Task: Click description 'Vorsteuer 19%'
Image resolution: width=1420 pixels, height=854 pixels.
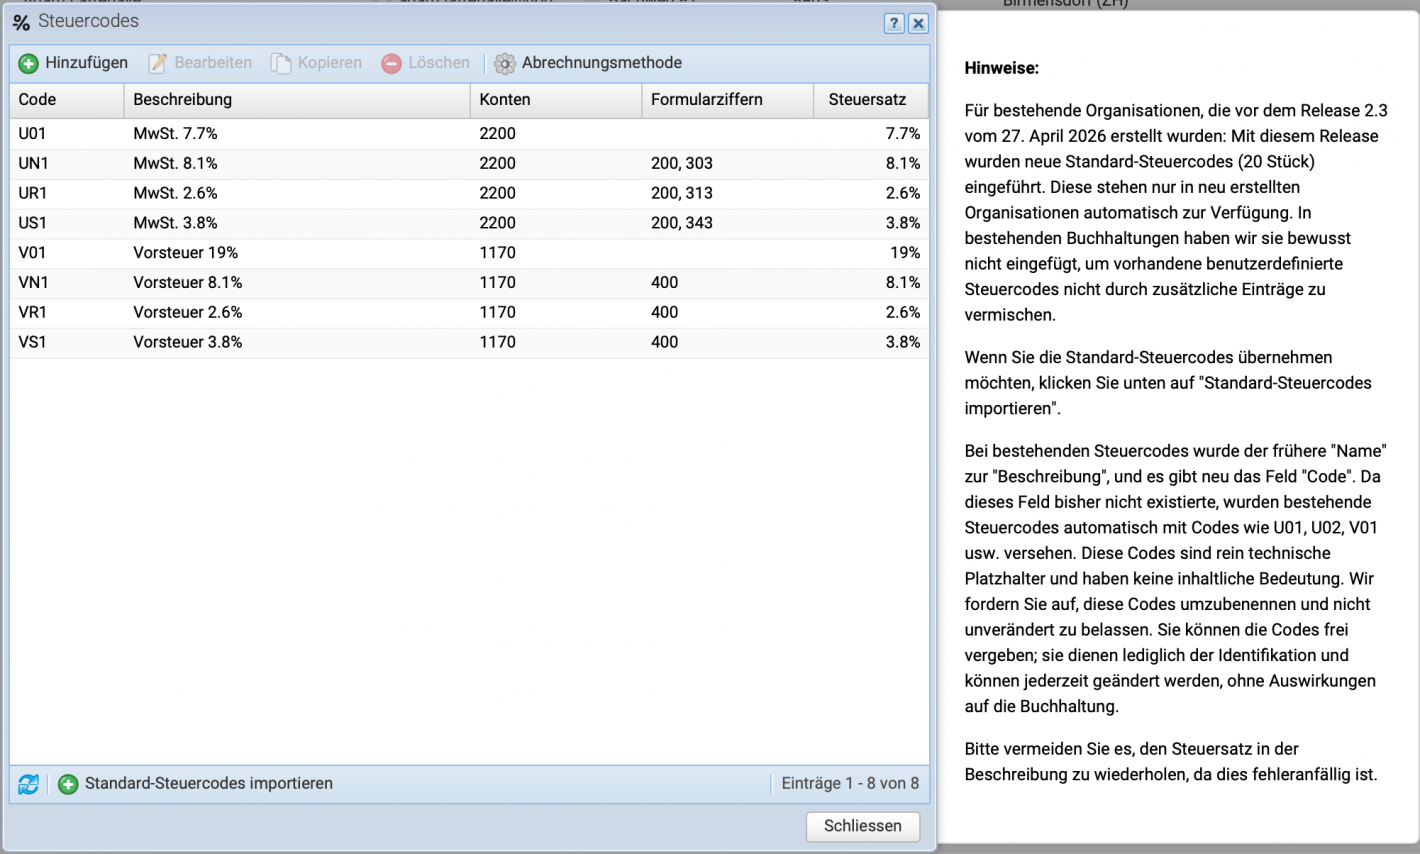Action: pyautogui.click(x=185, y=253)
